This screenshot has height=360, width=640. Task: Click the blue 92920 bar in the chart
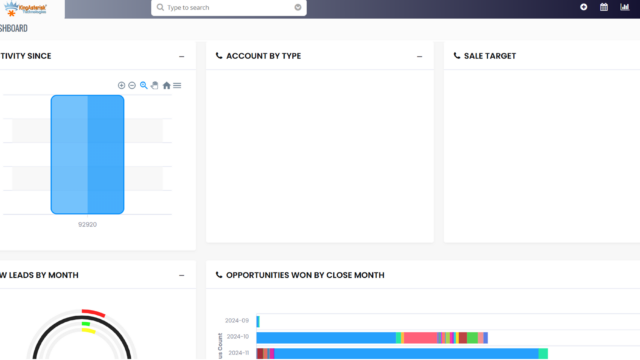coord(87,154)
